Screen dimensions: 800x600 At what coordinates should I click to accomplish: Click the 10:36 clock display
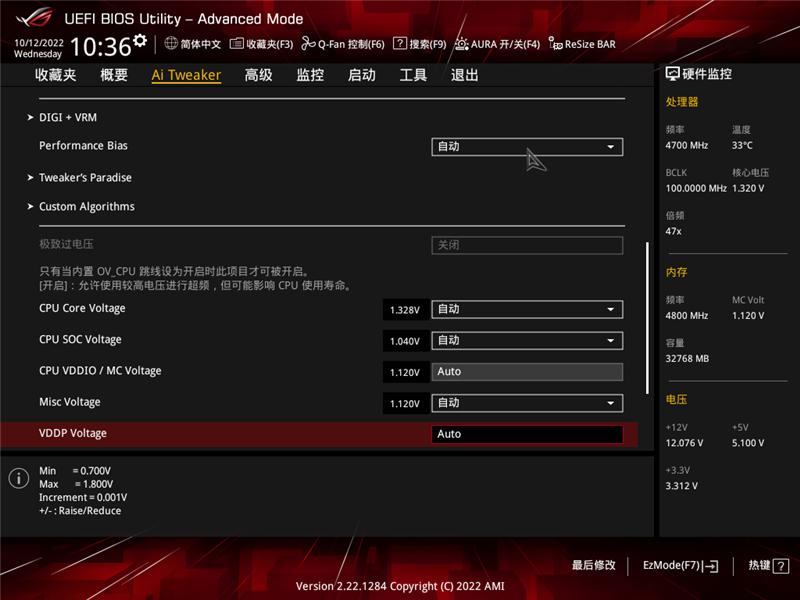click(x=101, y=47)
